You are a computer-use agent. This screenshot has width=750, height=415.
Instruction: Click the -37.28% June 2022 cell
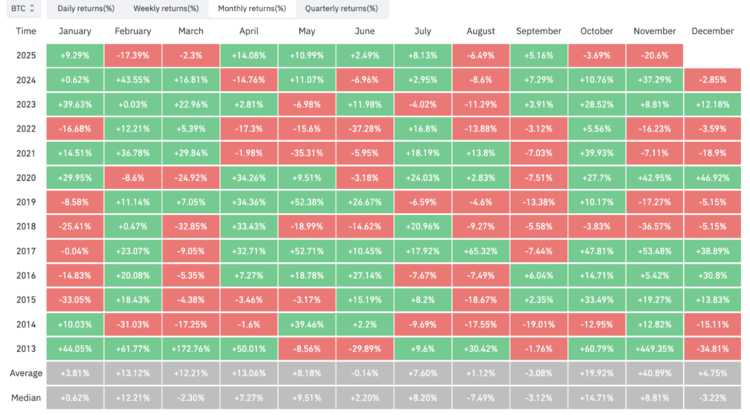coord(365,129)
